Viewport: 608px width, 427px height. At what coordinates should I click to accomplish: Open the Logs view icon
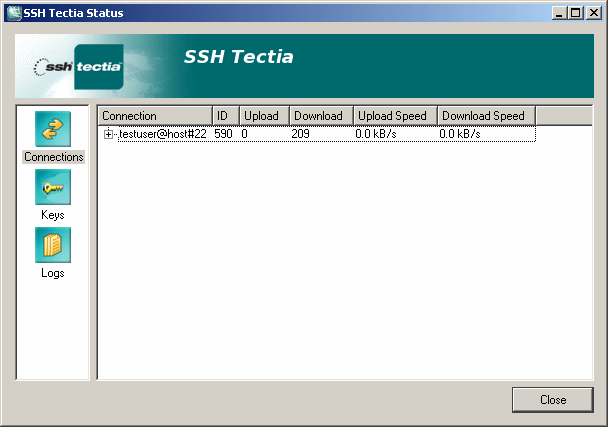coord(53,245)
